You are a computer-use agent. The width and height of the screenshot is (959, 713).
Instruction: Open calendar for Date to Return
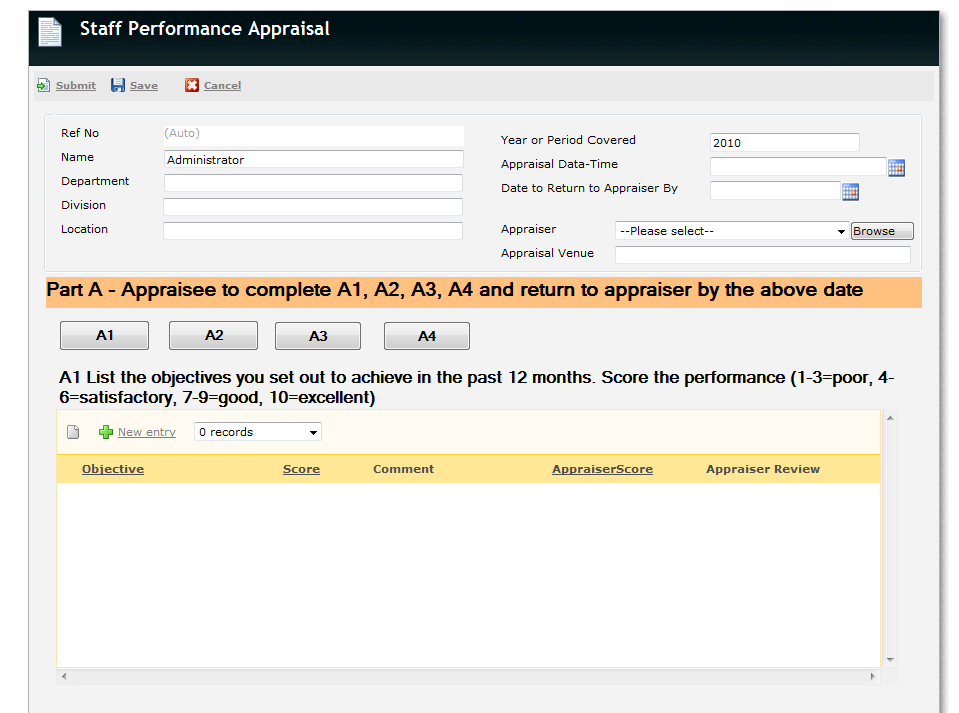[850, 191]
